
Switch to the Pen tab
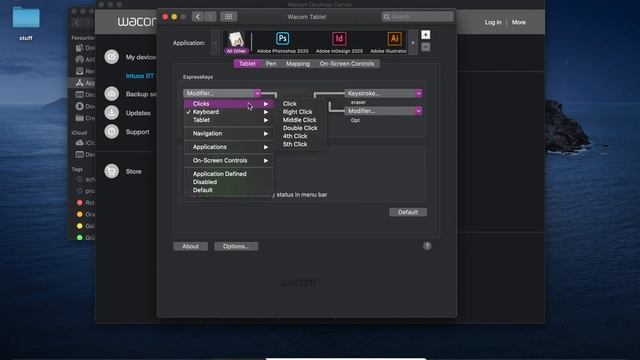click(x=271, y=64)
